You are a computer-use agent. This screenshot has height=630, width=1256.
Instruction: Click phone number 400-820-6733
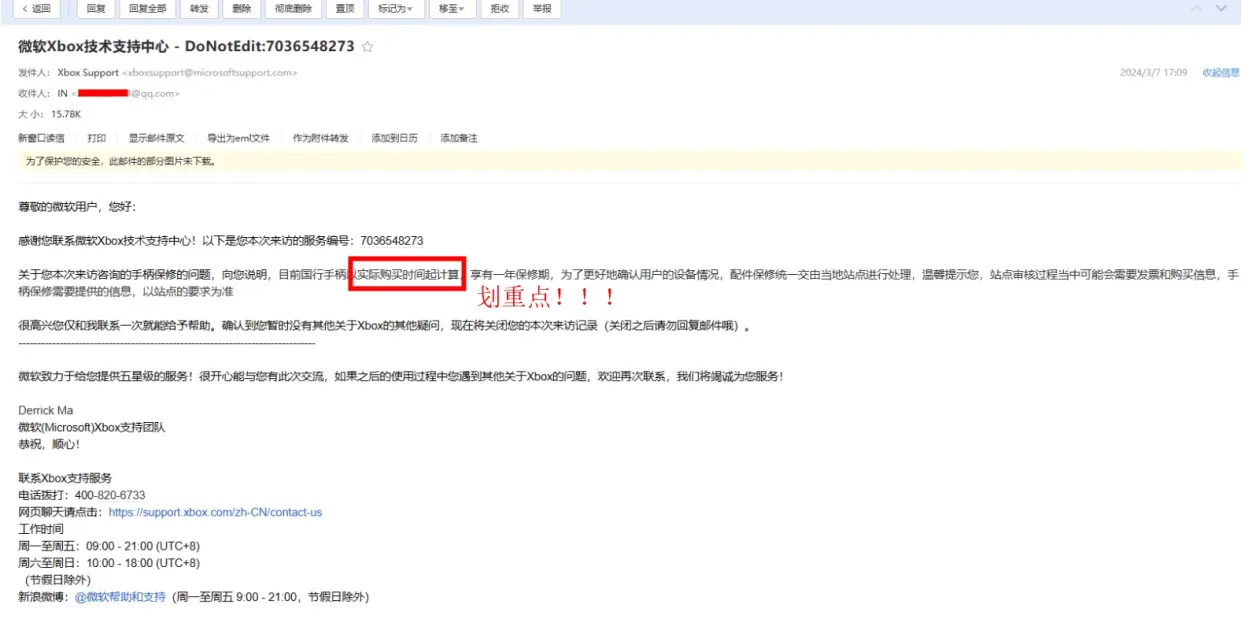(110, 495)
